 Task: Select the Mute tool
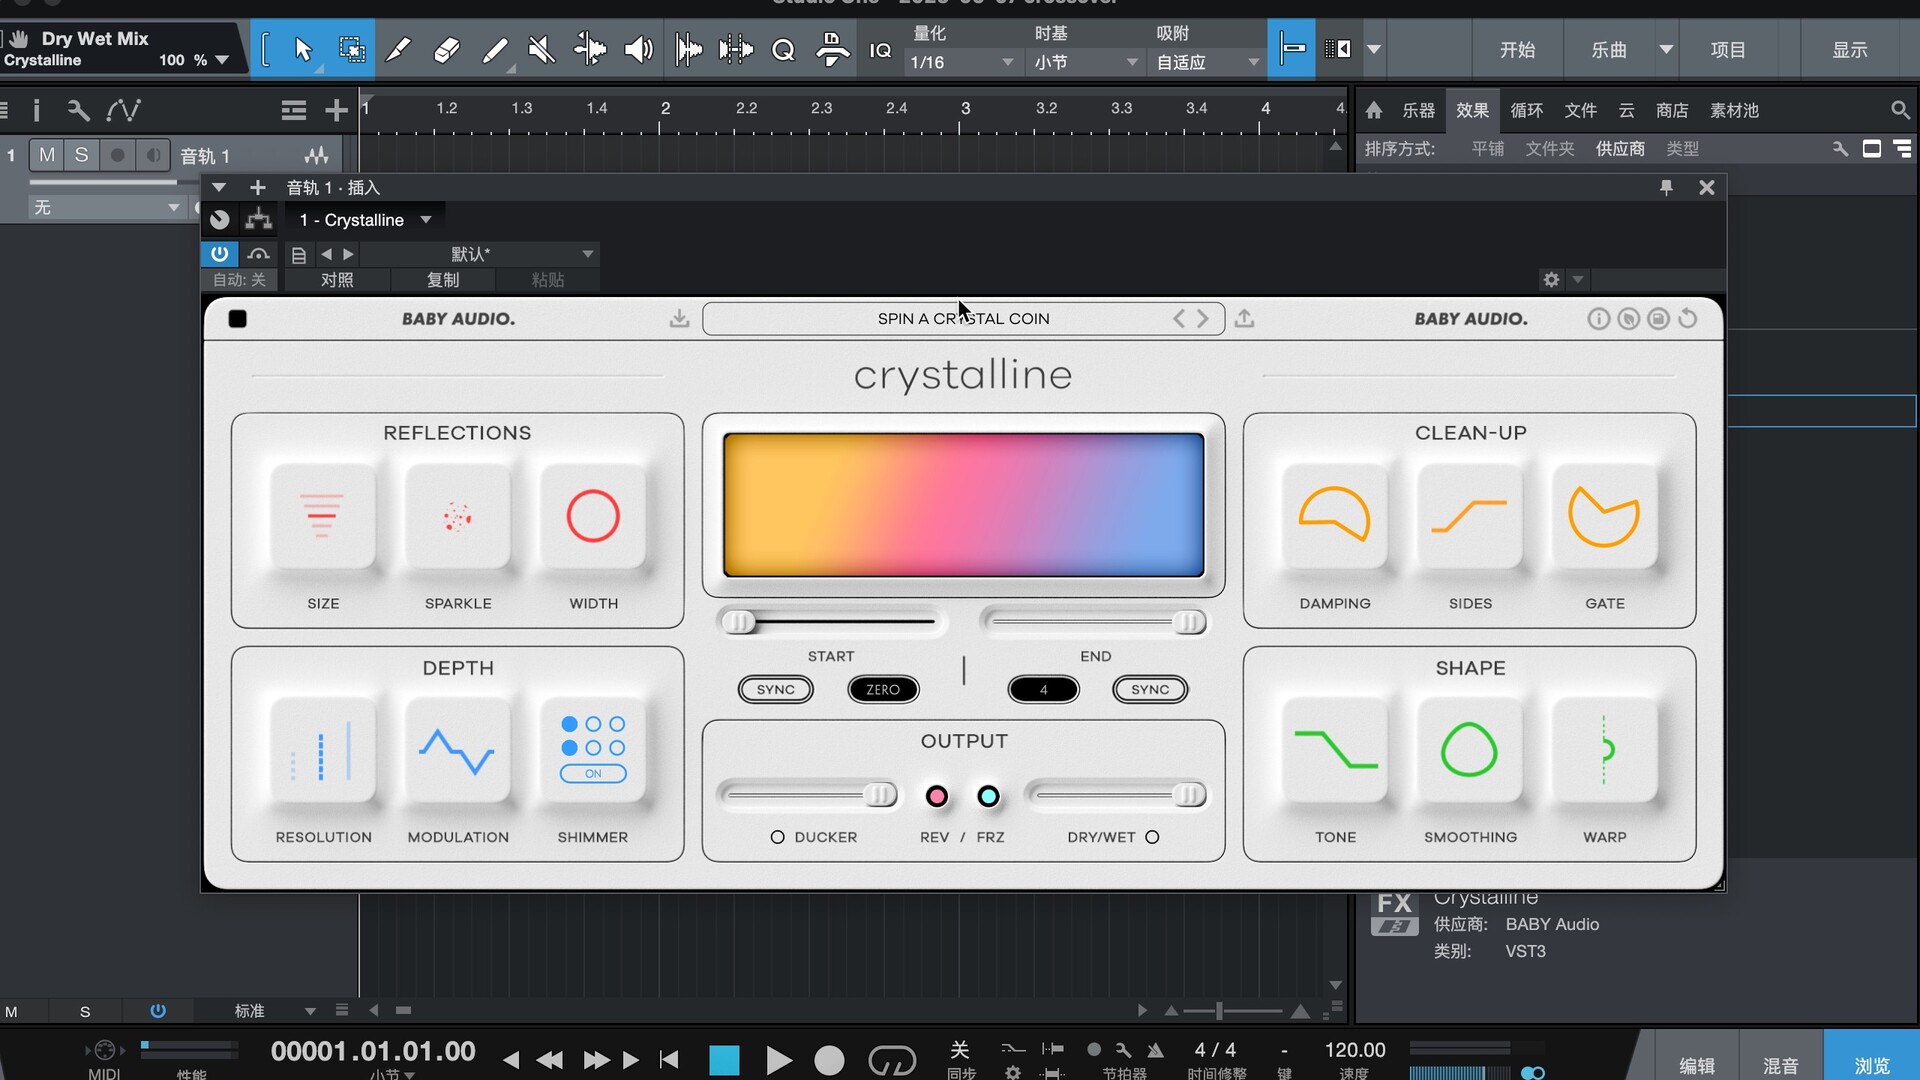coord(541,49)
